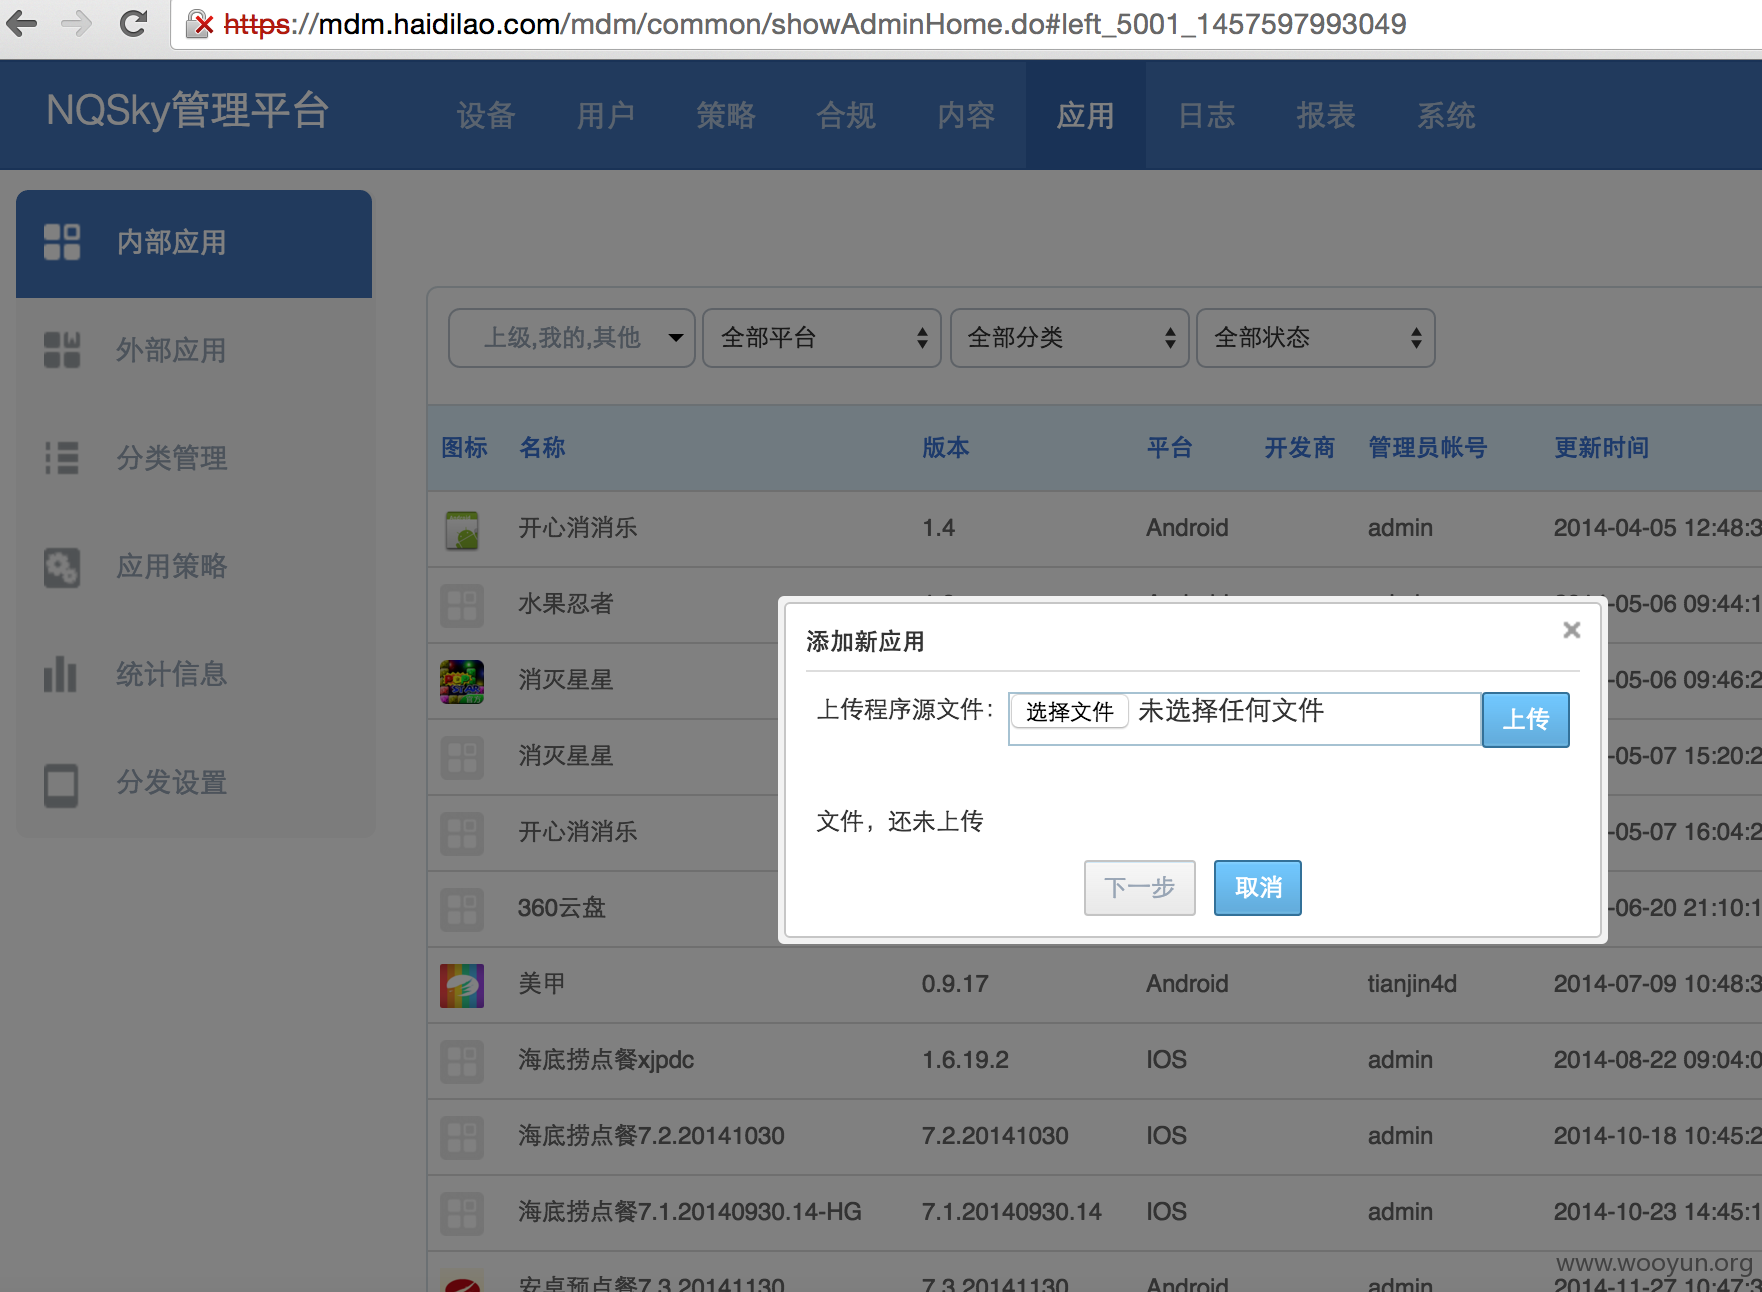
Task: Select the 海底捞点餐7.2.20141030 app name
Action: tap(651, 1136)
